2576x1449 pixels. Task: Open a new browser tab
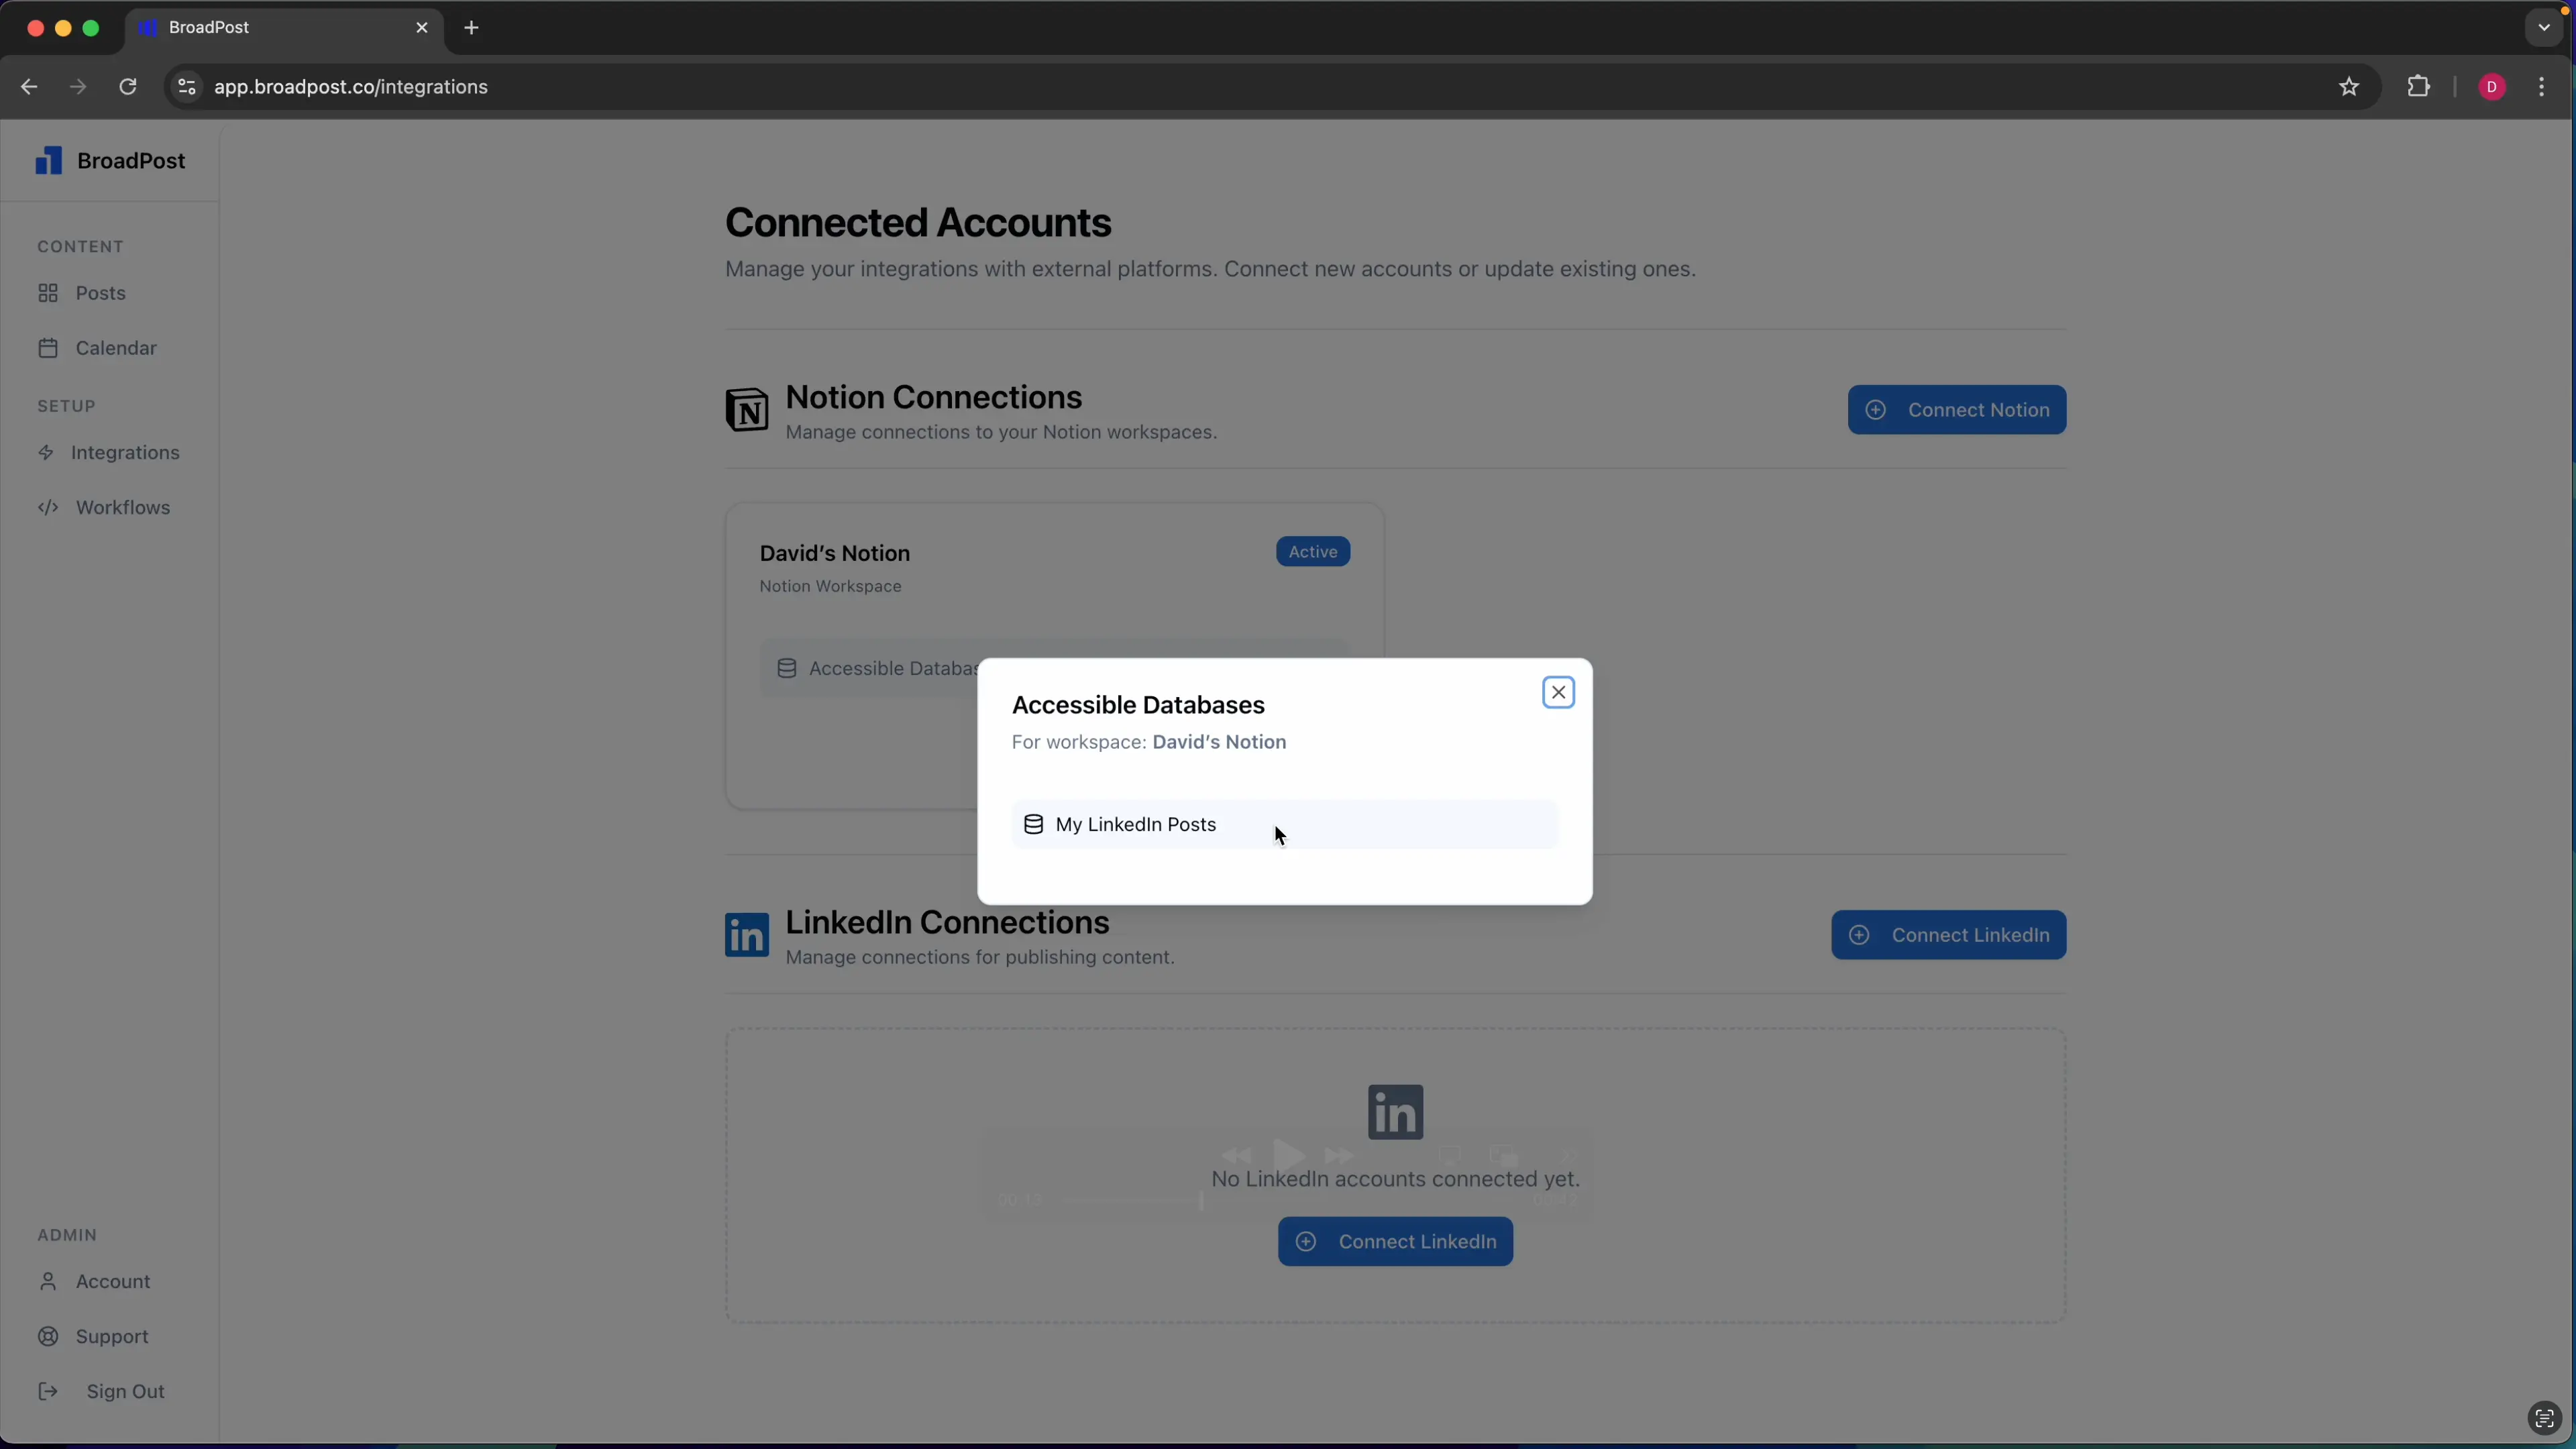pos(470,28)
